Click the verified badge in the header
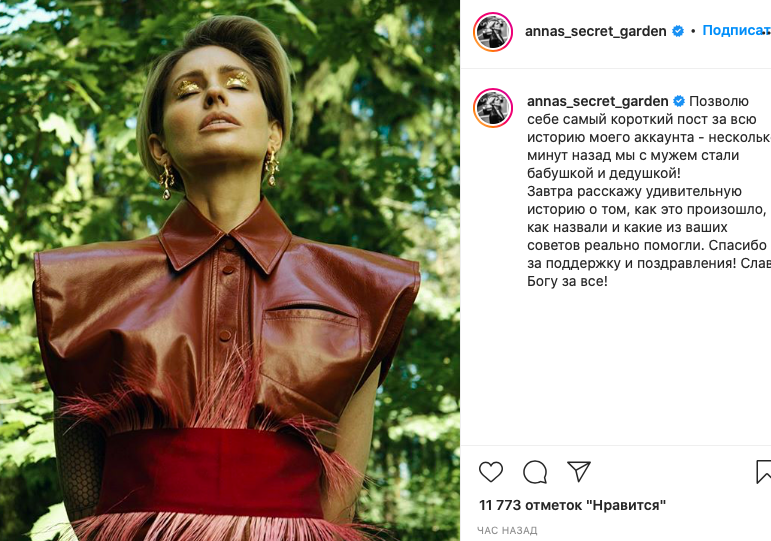Screen dimensions: 771x541 point(678,31)
